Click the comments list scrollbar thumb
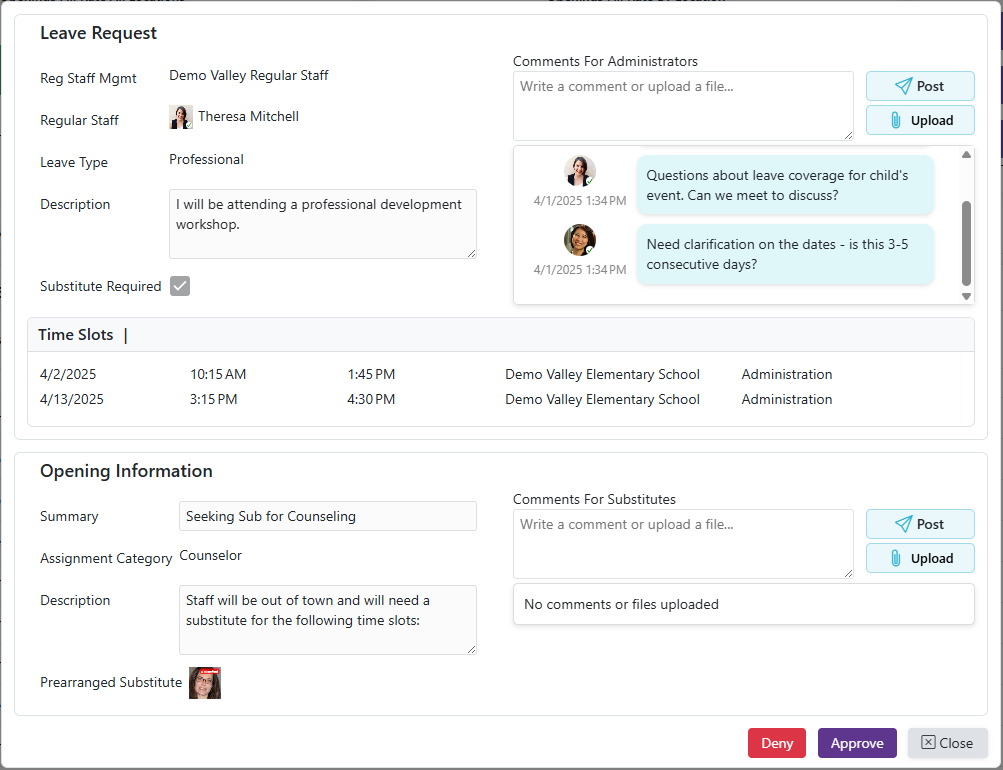The height and width of the screenshot is (770, 1003). pyautogui.click(x=966, y=243)
